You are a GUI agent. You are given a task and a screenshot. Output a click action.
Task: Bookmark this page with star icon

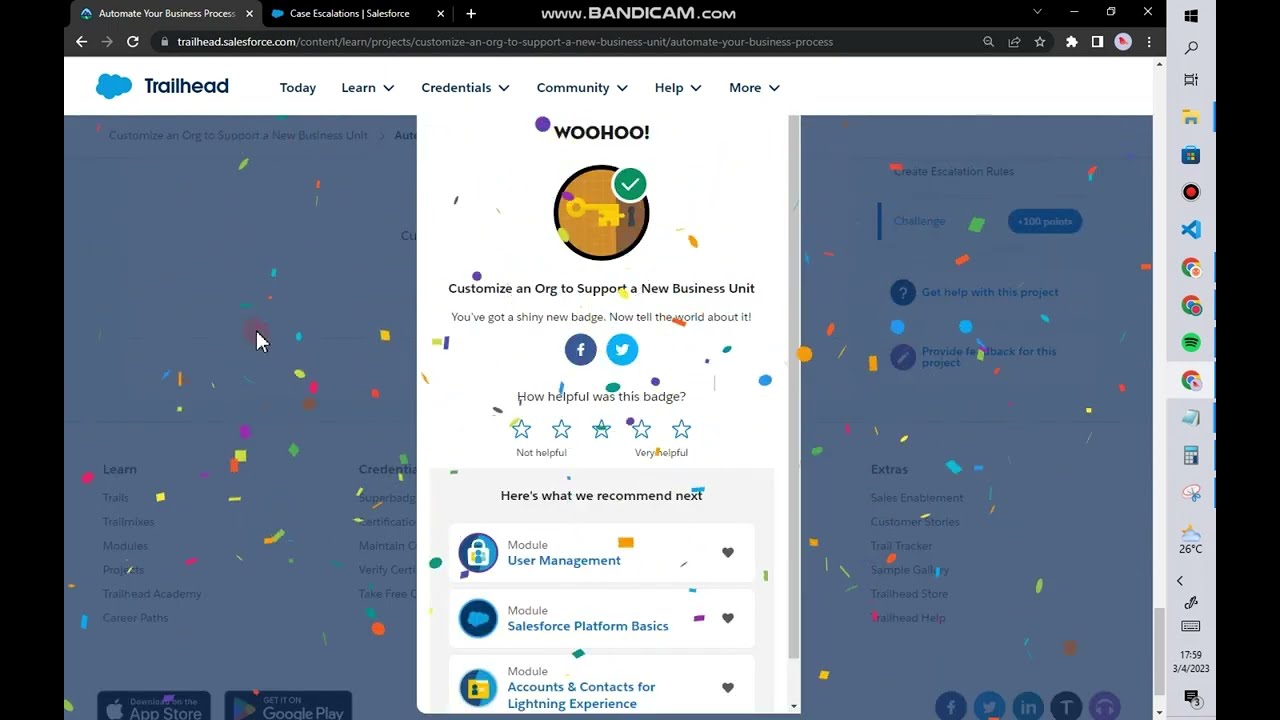pyautogui.click(x=1040, y=42)
